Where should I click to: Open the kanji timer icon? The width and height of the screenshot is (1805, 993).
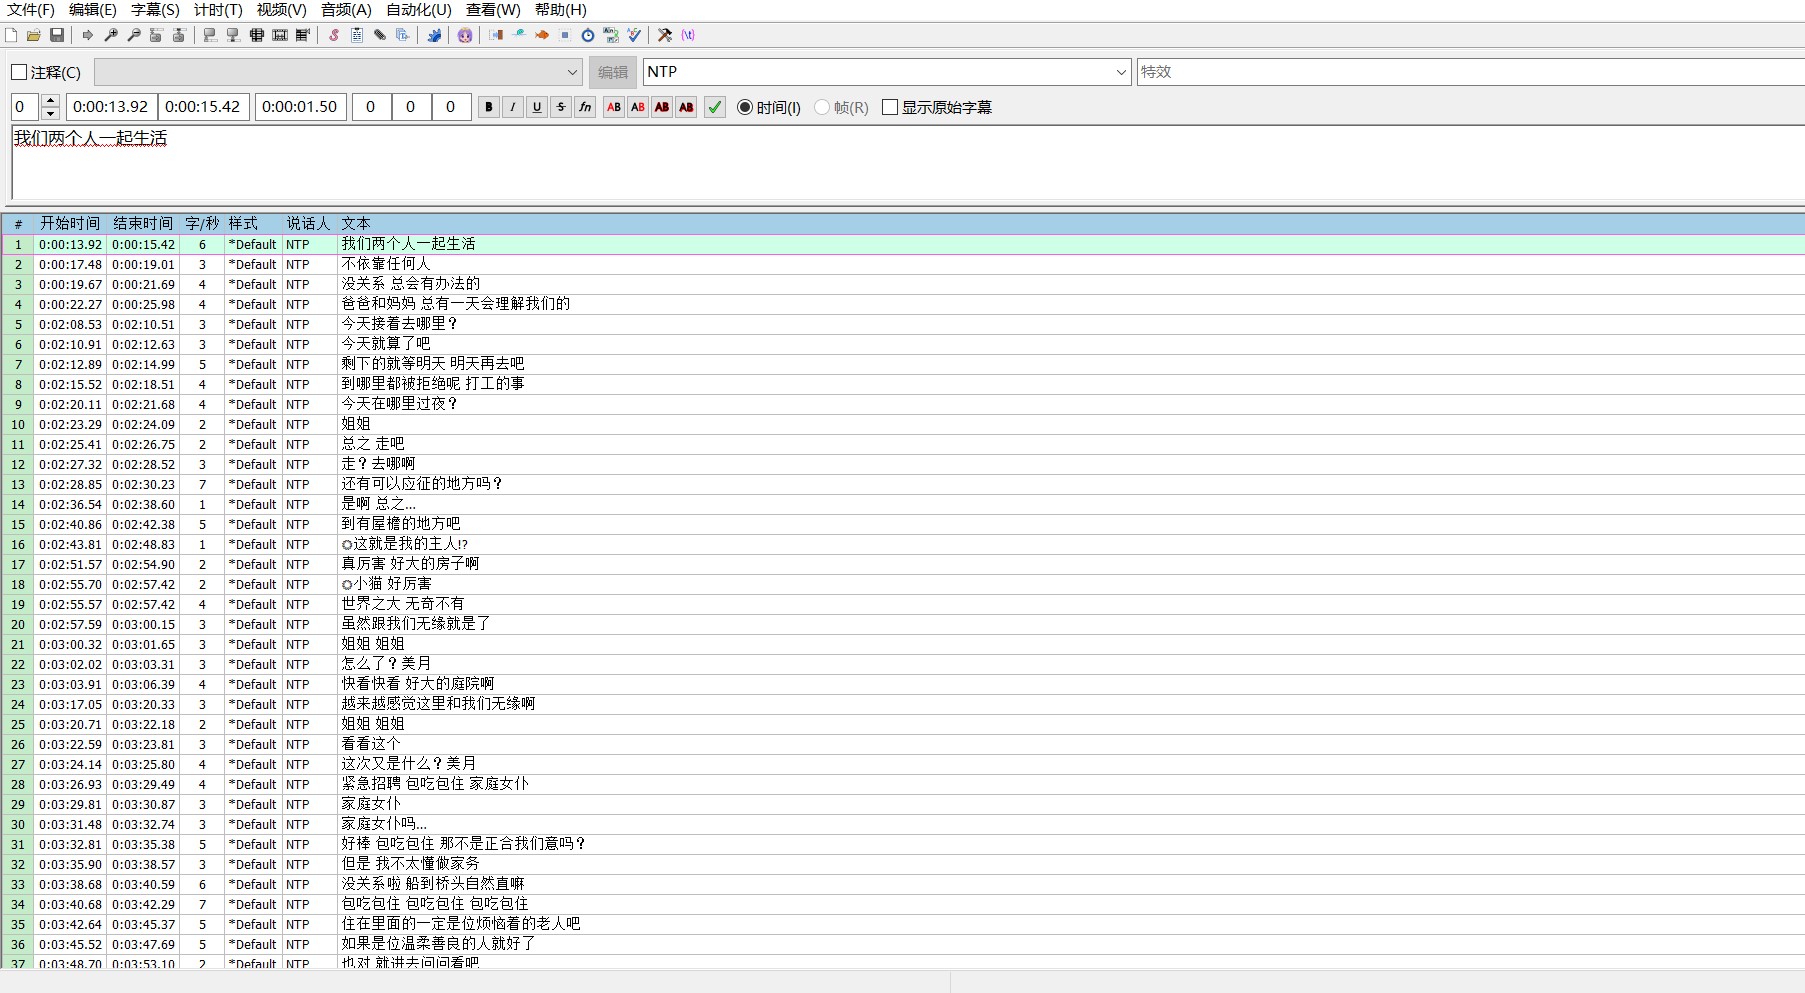pyautogui.click(x=611, y=35)
